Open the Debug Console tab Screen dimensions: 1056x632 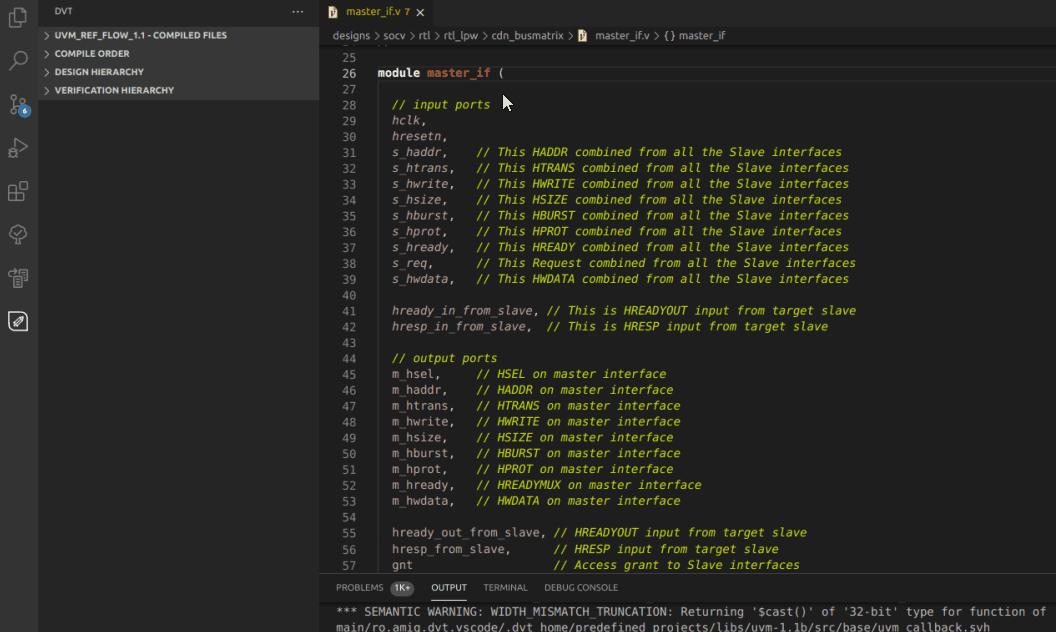tap(581, 588)
